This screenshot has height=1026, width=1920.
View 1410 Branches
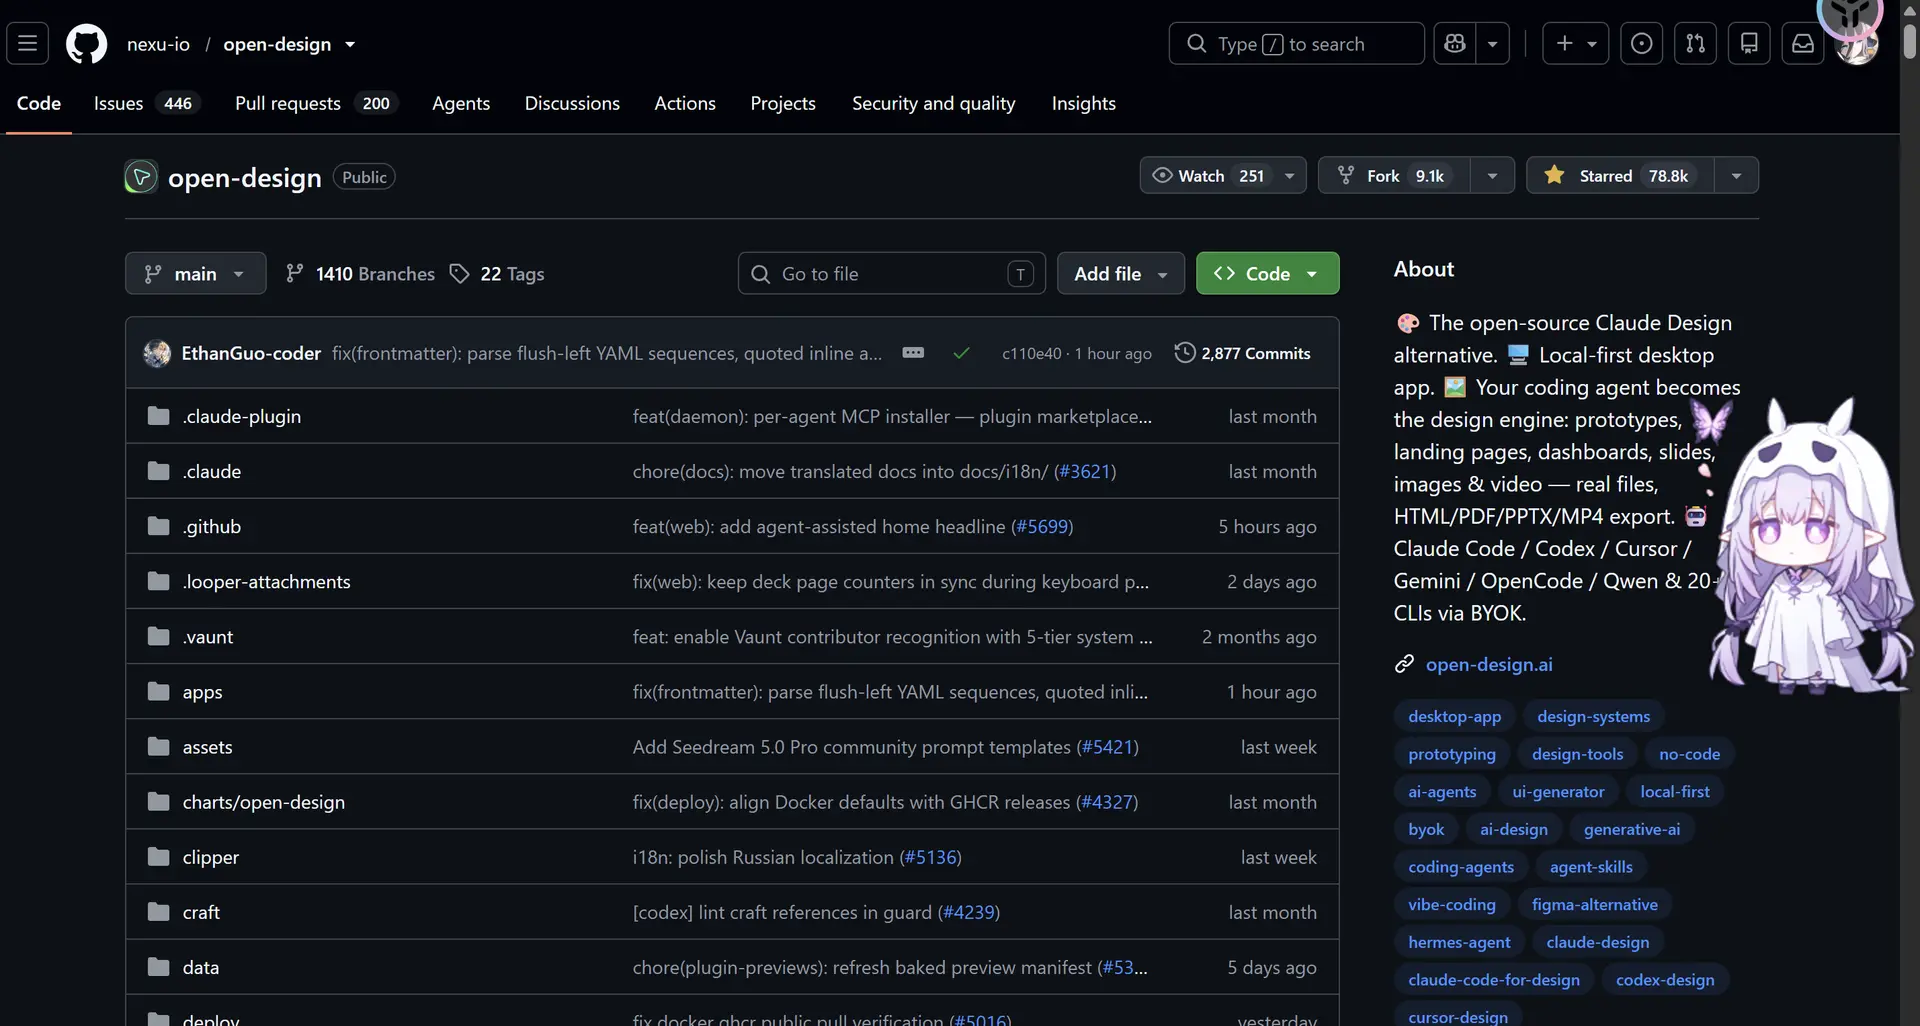coord(360,273)
